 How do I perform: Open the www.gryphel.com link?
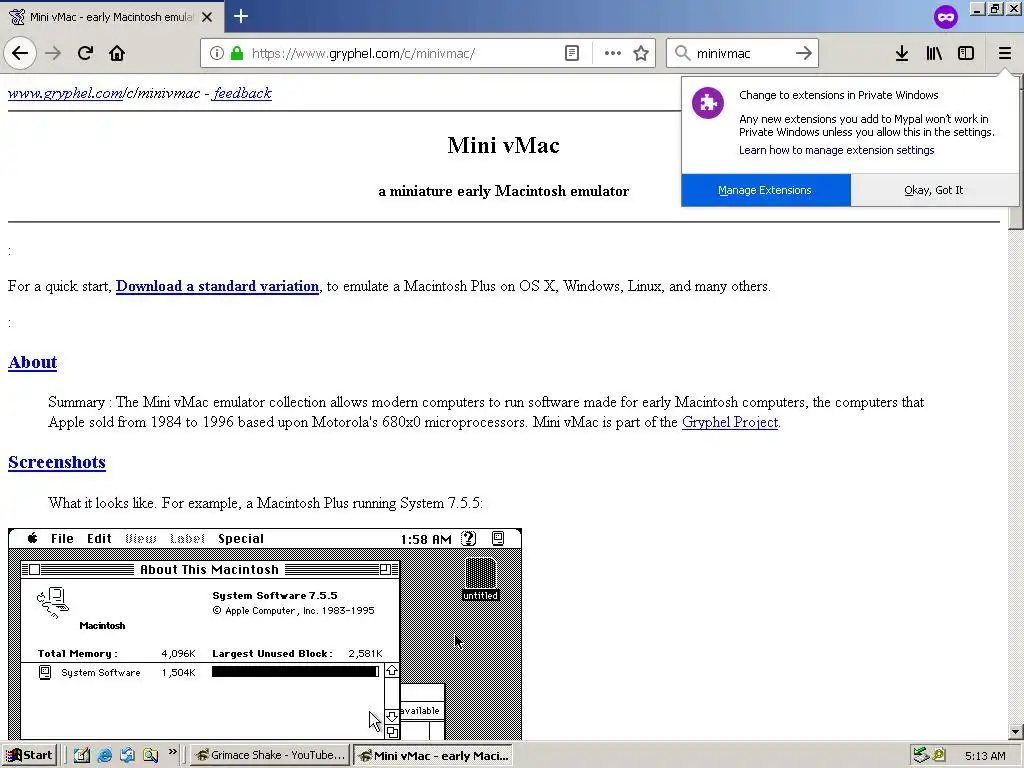tap(65, 93)
